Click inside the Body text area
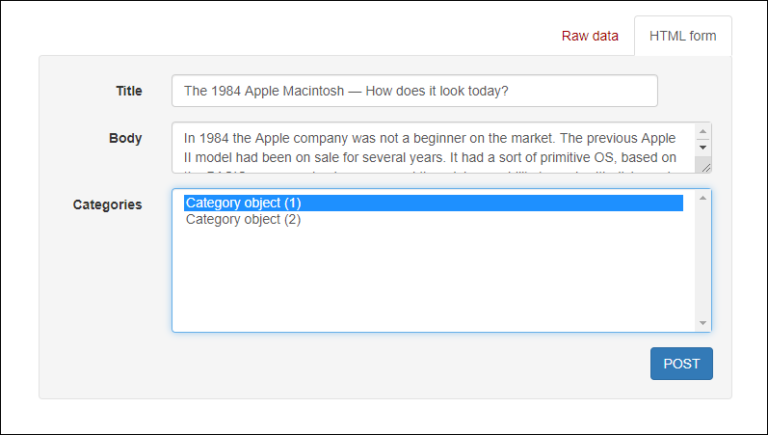This screenshot has width=768, height=435. (432, 147)
